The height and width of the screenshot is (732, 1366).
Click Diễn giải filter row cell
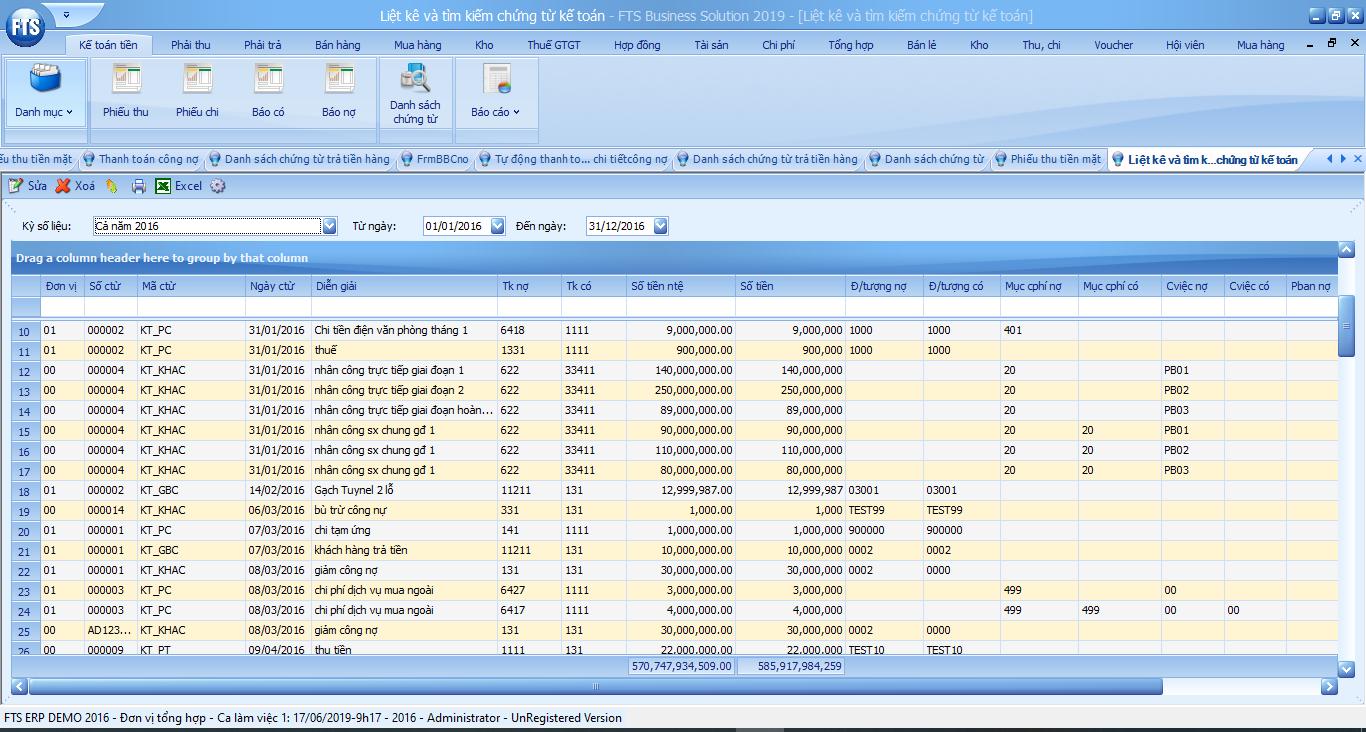click(404, 307)
